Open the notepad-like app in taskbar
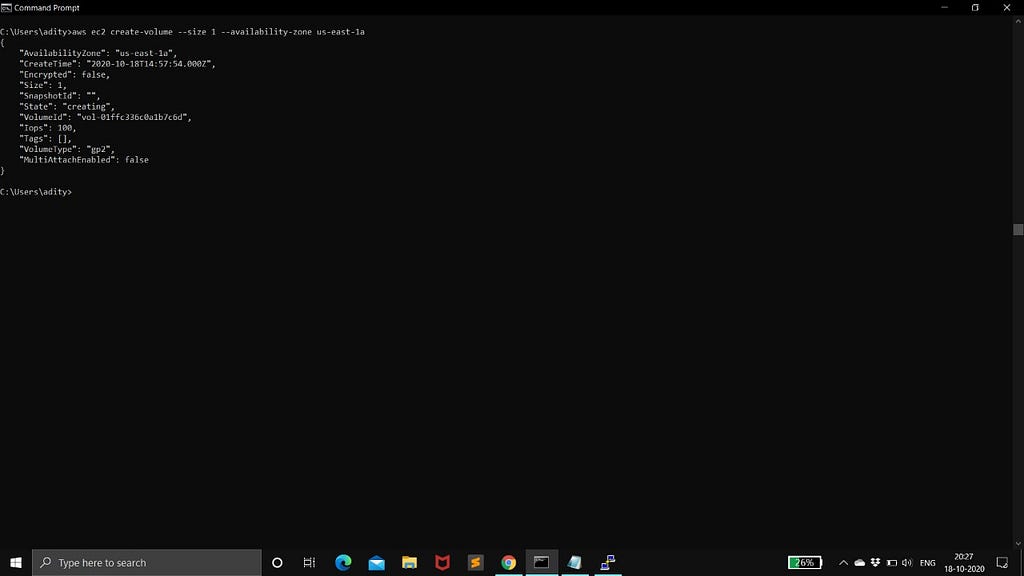This screenshot has height=576, width=1024. tap(575, 562)
